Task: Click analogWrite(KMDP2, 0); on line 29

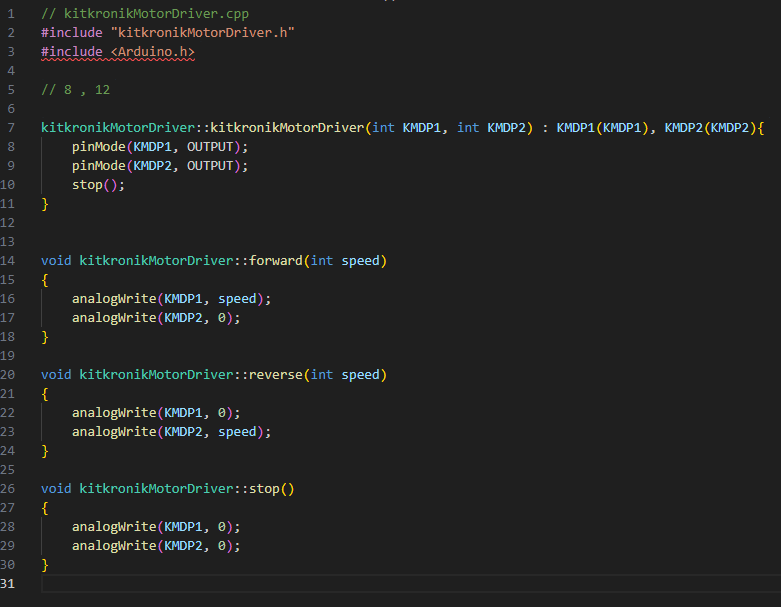Action: coord(156,546)
